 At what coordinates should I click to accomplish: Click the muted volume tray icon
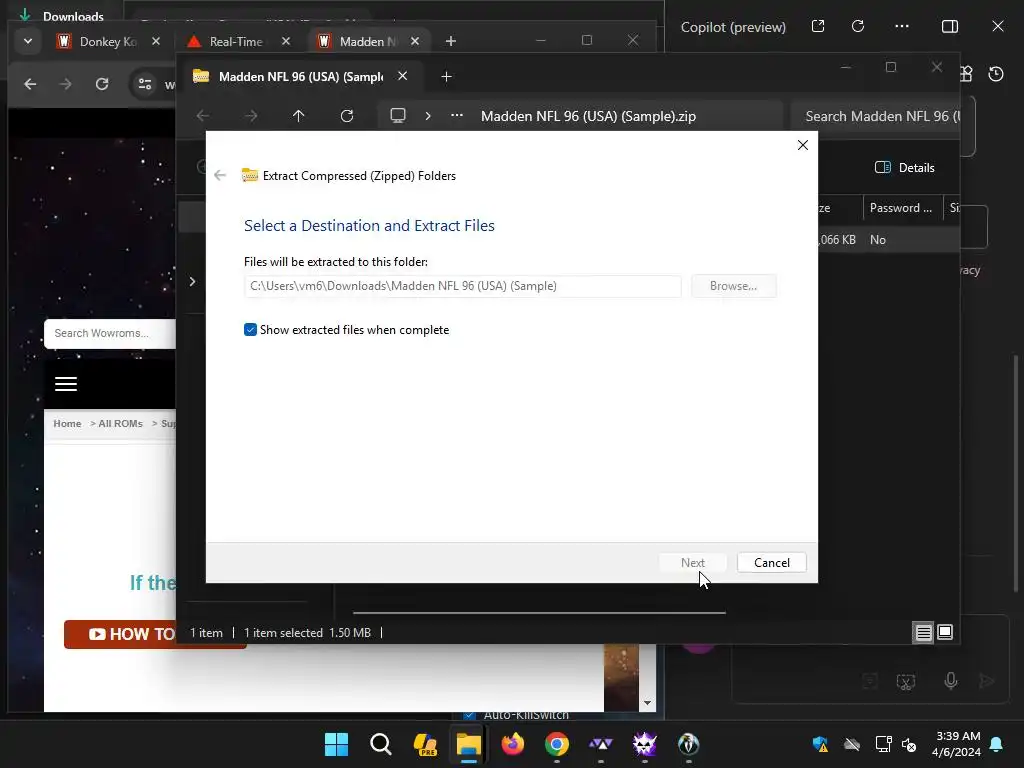point(908,744)
